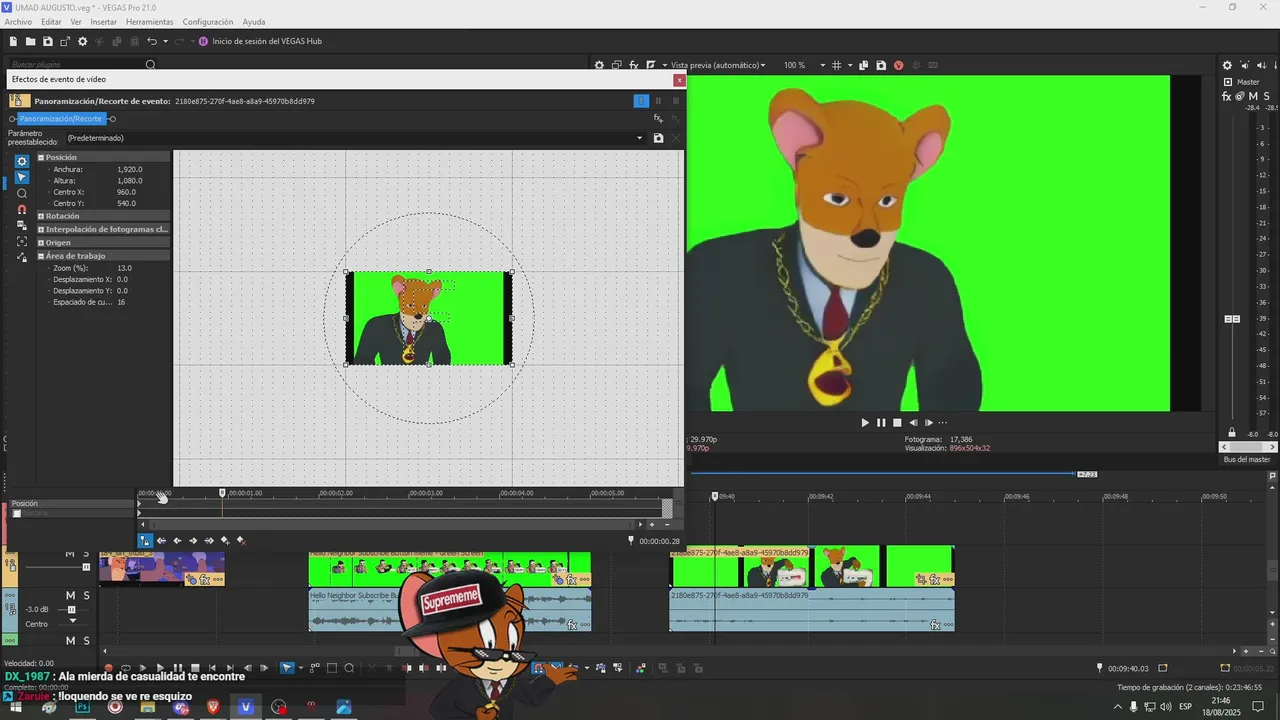Open Master bus FX

click(1227, 97)
